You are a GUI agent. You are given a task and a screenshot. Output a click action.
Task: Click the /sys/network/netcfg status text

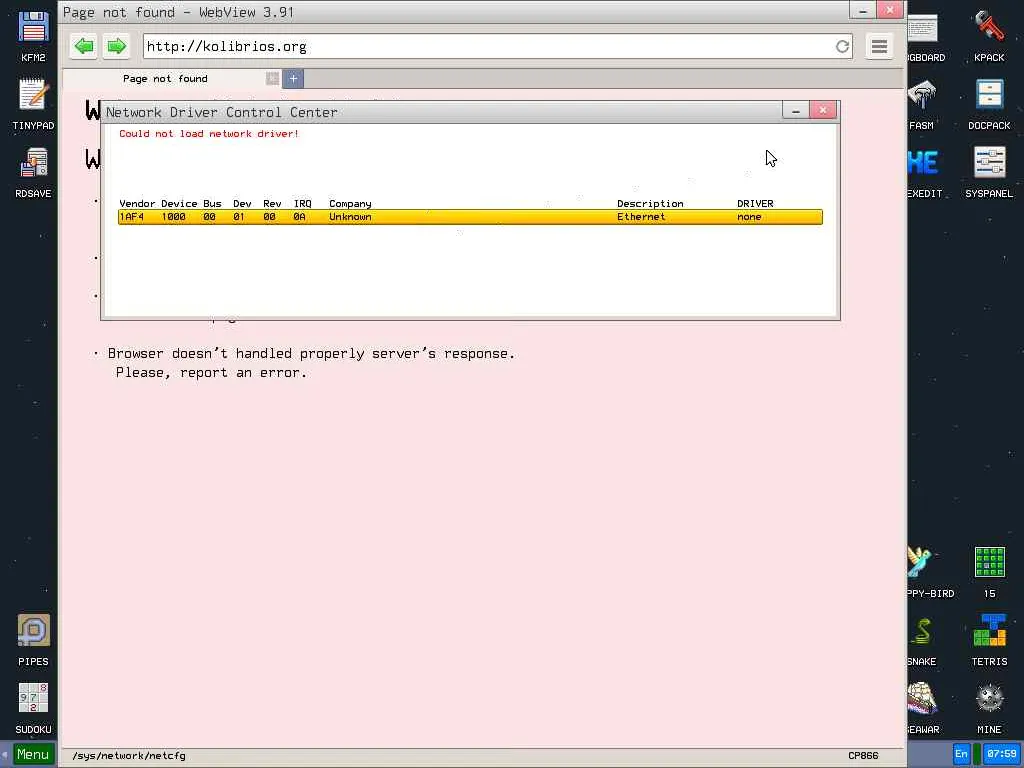pyautogui.click(x=129, y=756)
